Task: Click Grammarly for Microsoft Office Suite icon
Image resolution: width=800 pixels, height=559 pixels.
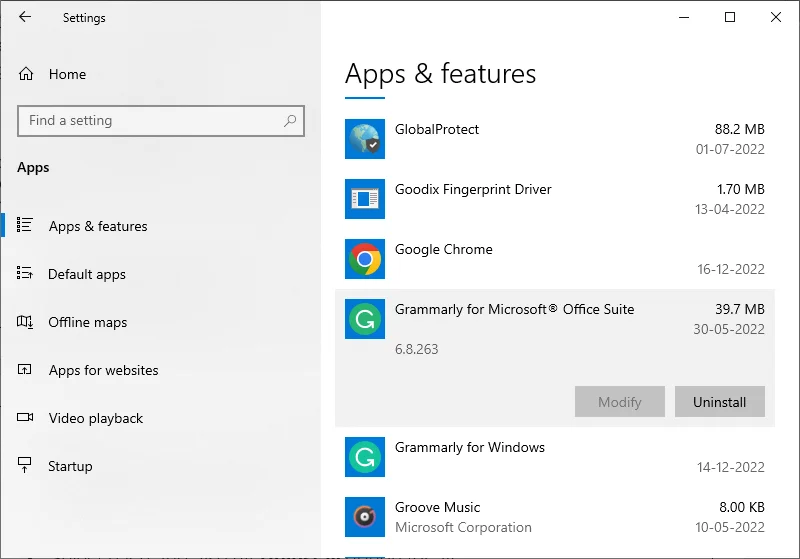Action: (x=365, y=319)
